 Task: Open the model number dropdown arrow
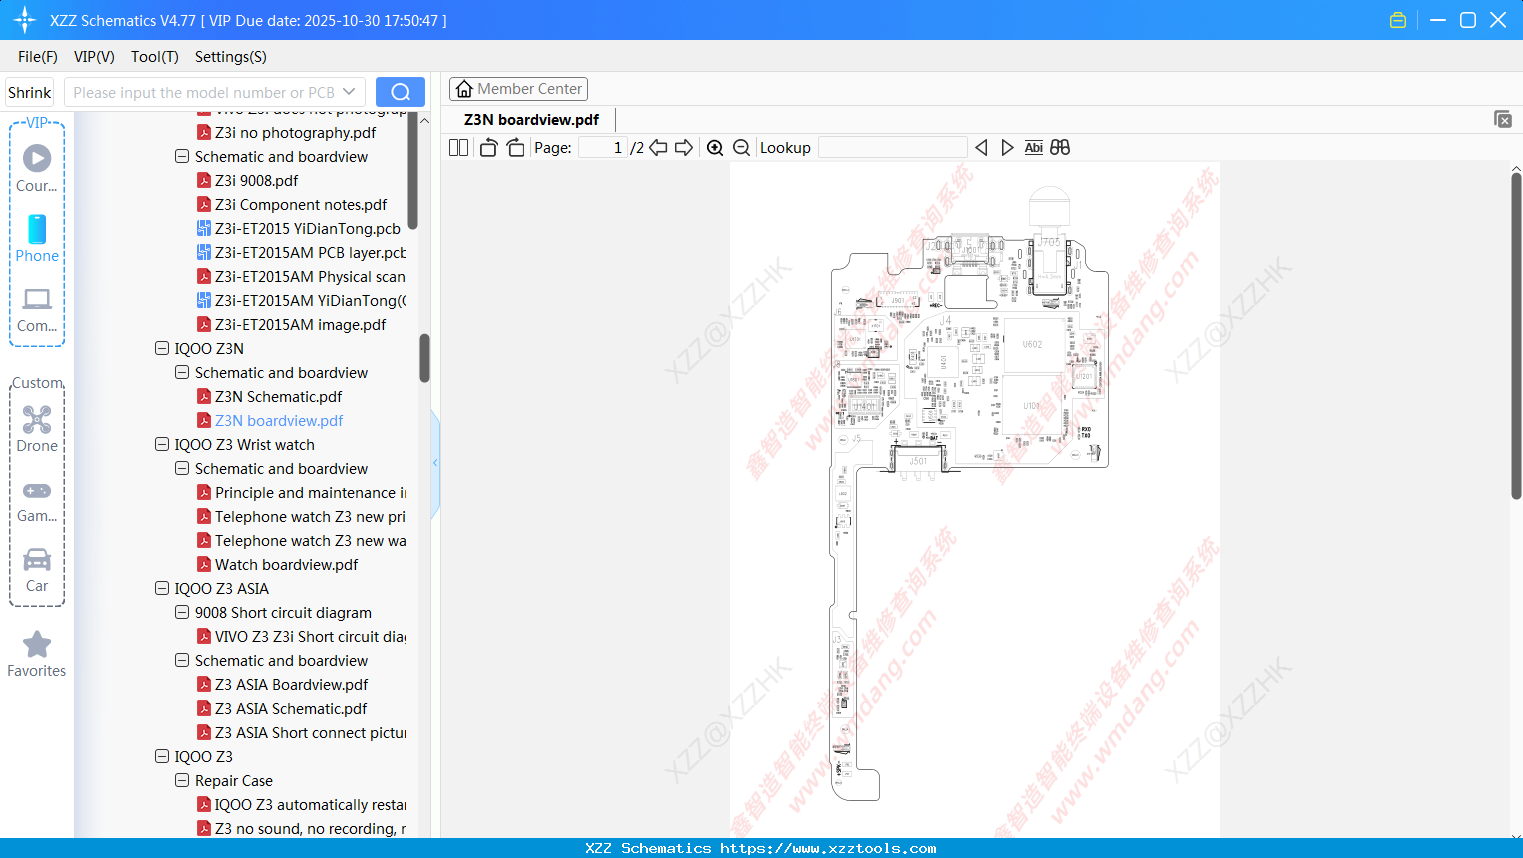349,92
